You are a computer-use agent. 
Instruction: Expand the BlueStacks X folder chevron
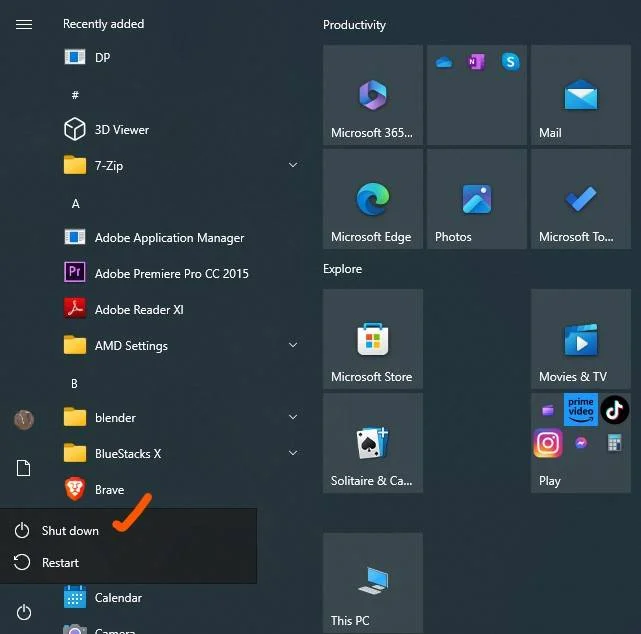click(293, 453)
